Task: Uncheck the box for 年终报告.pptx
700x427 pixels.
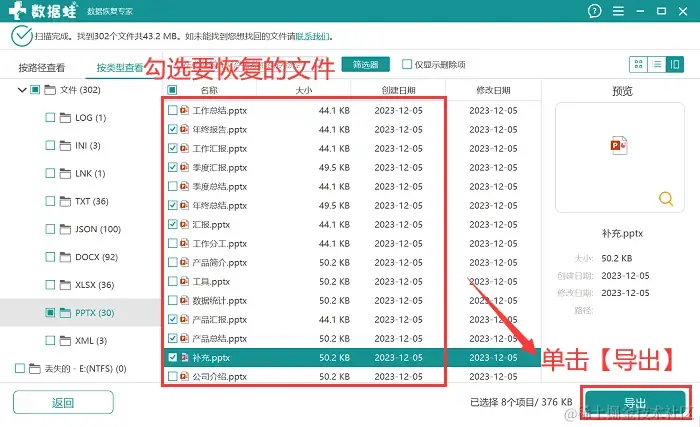Action: pyautogui.click(x=172, y=129)
